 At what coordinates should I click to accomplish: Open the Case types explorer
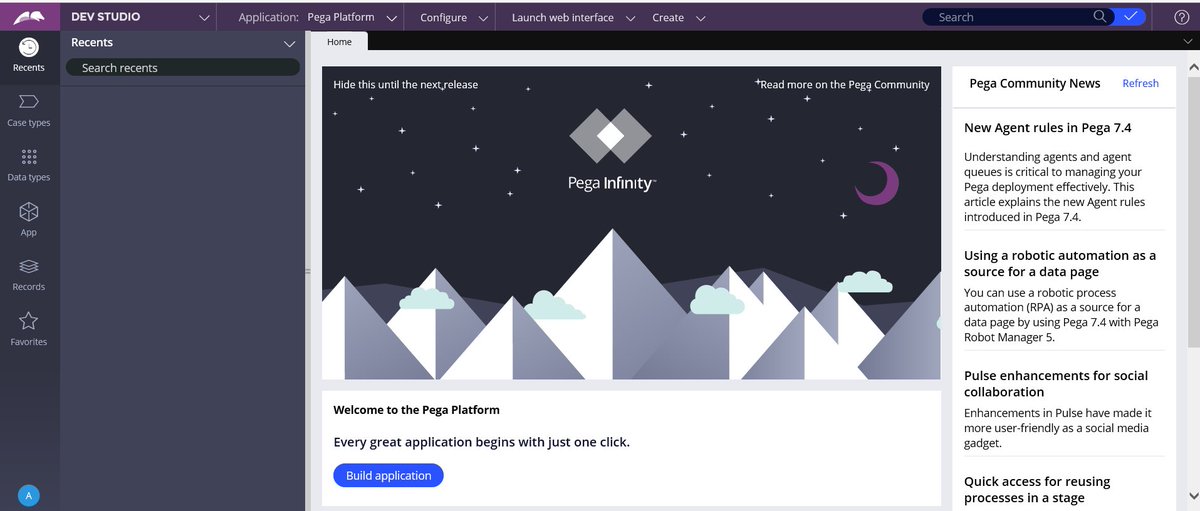click(x=29, y=110)
